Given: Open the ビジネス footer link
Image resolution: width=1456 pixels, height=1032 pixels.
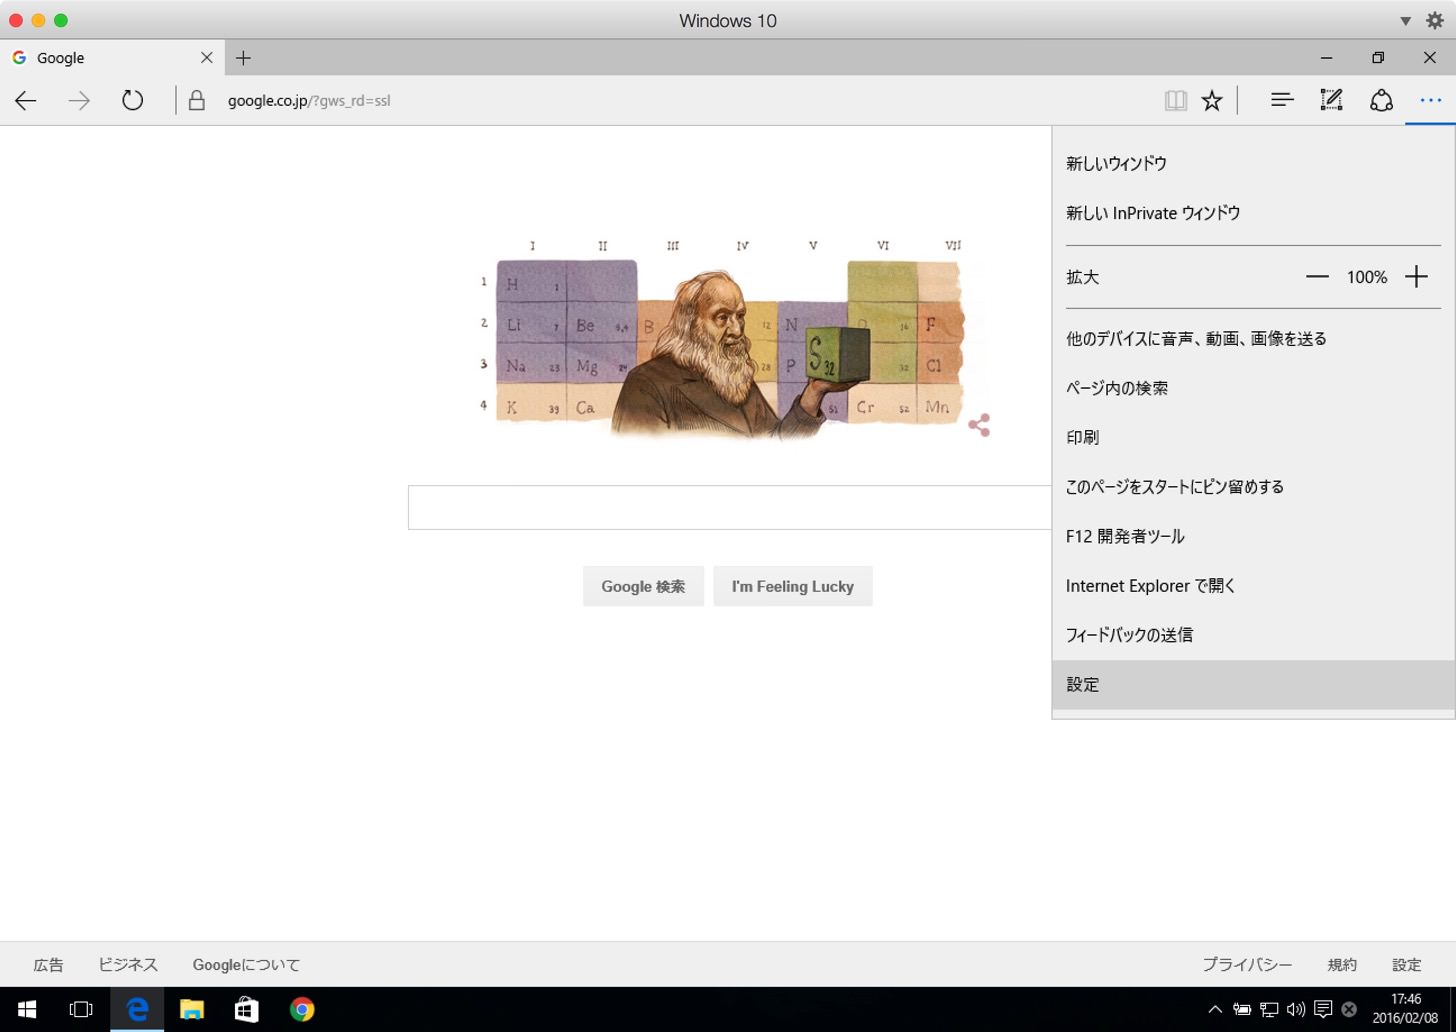Looking at the screenshot, I should pyautogui.click(x=128, y=965).
